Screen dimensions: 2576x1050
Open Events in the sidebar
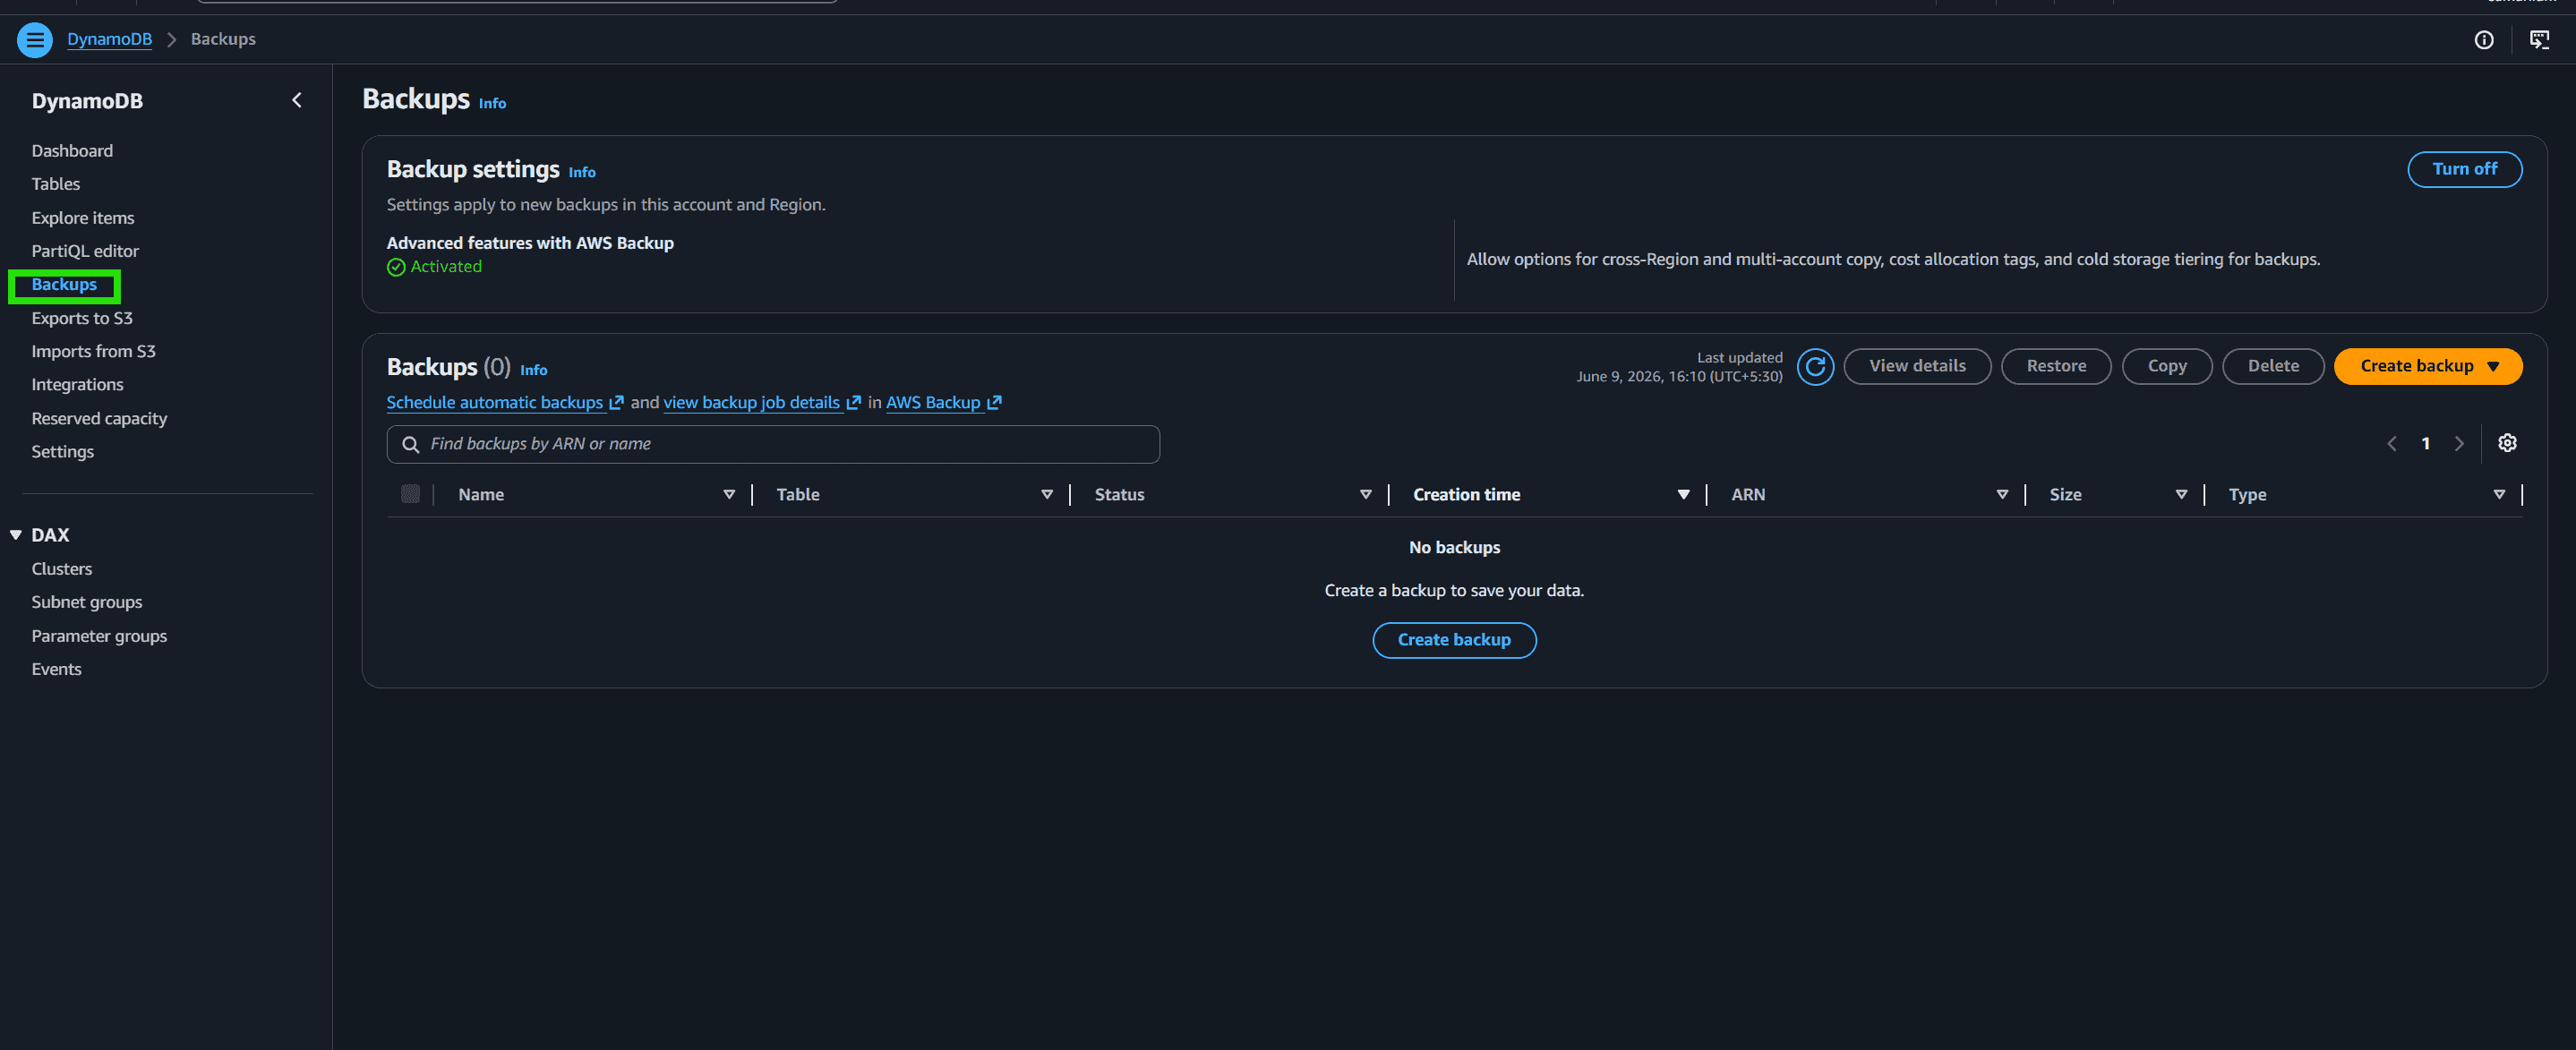(x=56, y=669)
